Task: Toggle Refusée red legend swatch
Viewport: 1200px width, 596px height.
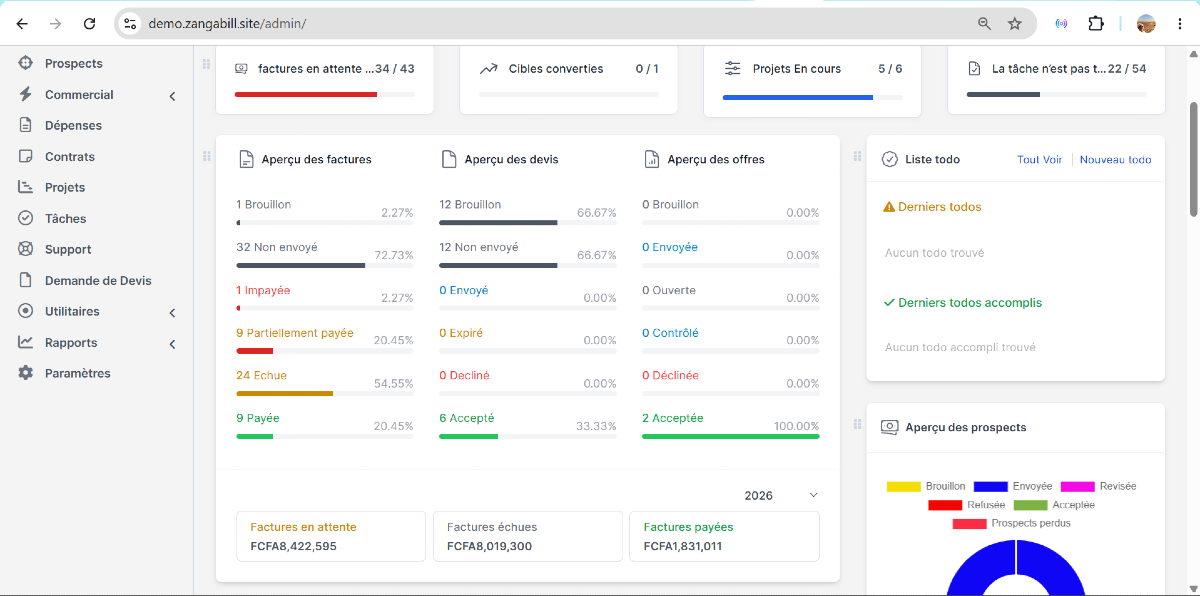Action: point(945,505)
